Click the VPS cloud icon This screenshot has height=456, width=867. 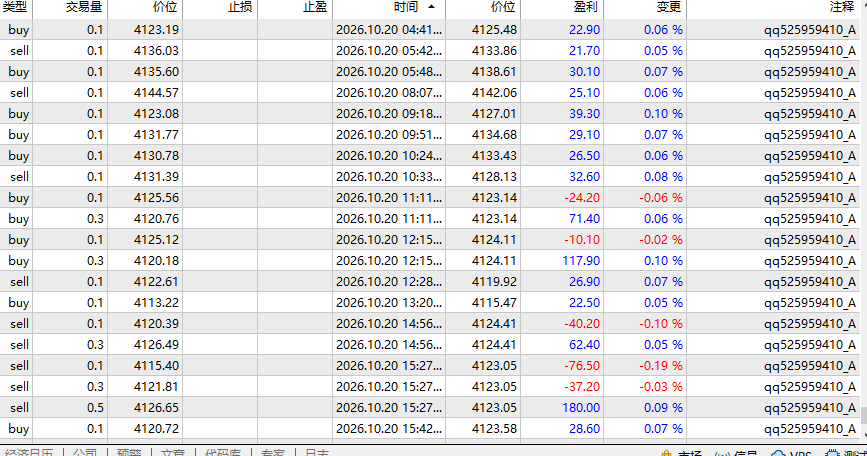(x=777, y=453)
